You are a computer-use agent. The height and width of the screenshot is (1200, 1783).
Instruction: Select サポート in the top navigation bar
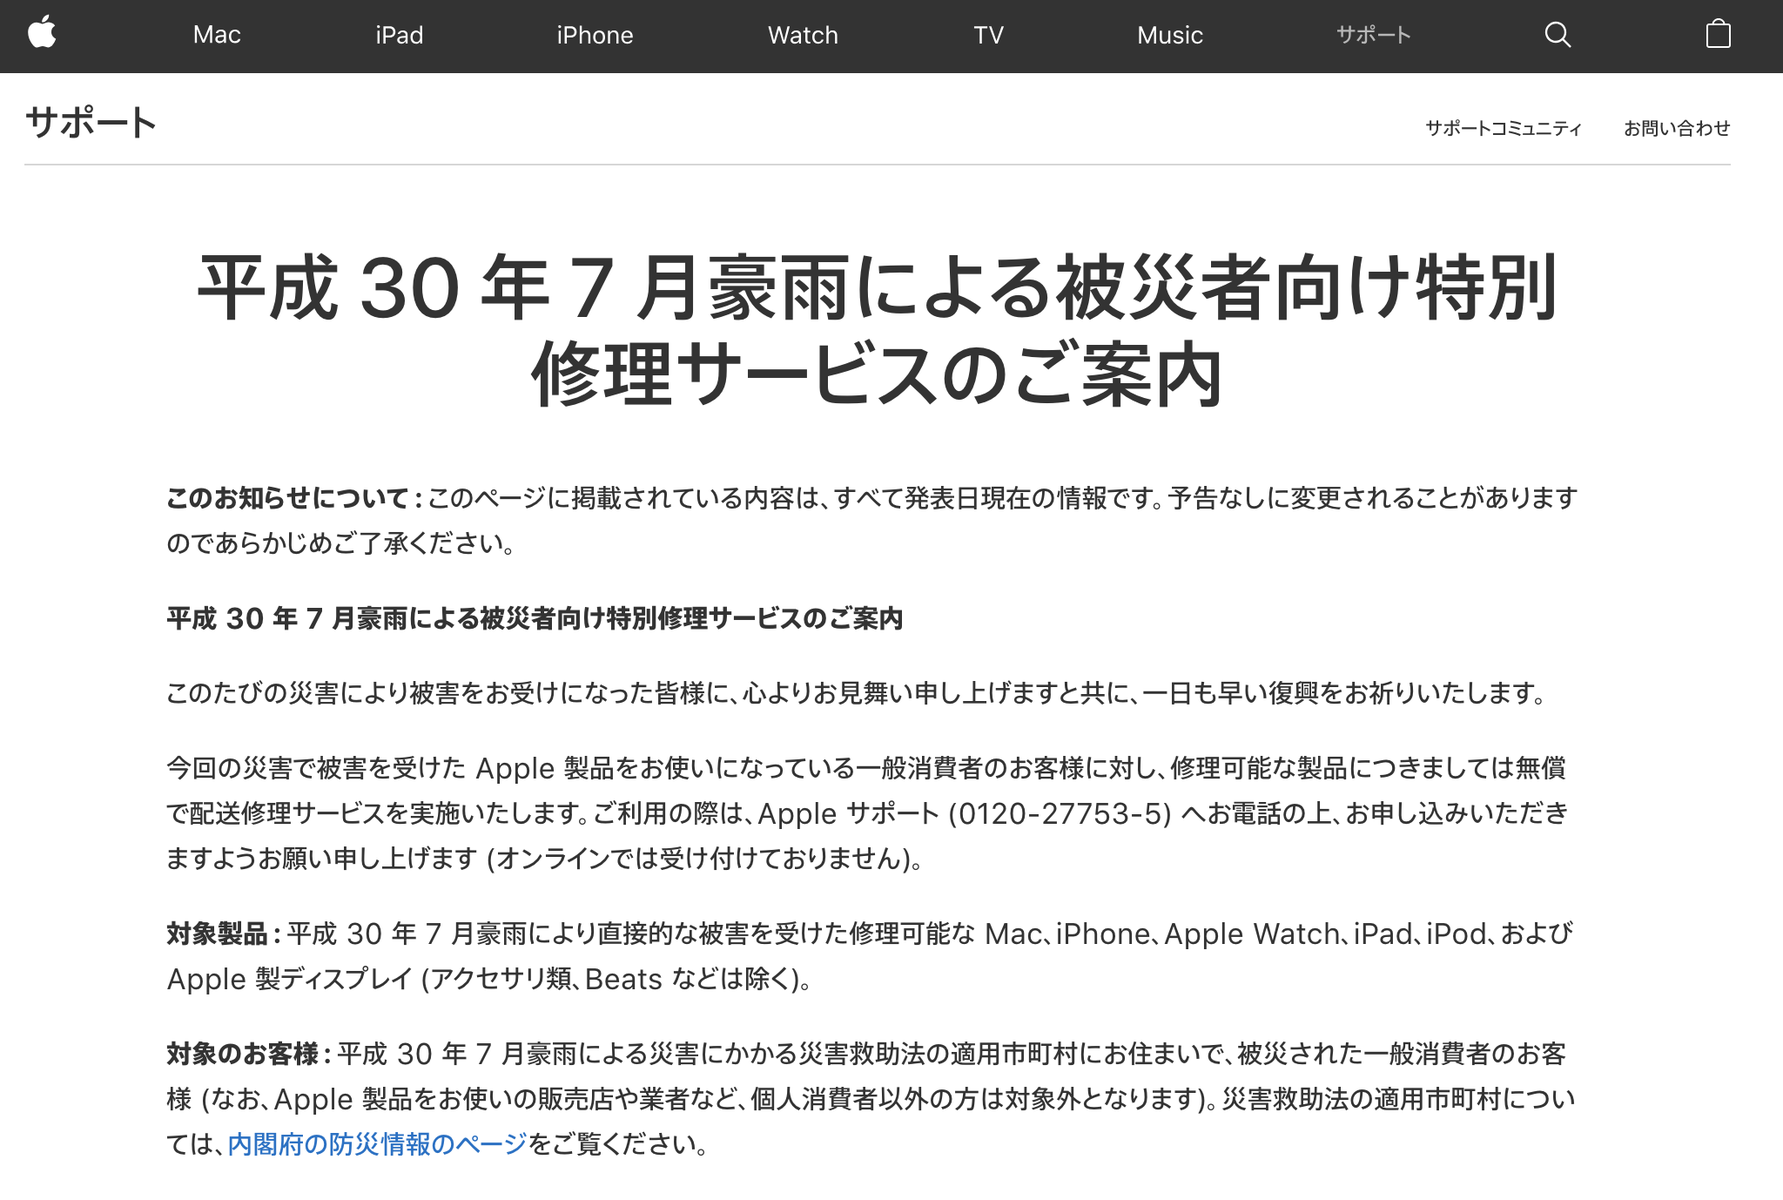[1374, 35]
